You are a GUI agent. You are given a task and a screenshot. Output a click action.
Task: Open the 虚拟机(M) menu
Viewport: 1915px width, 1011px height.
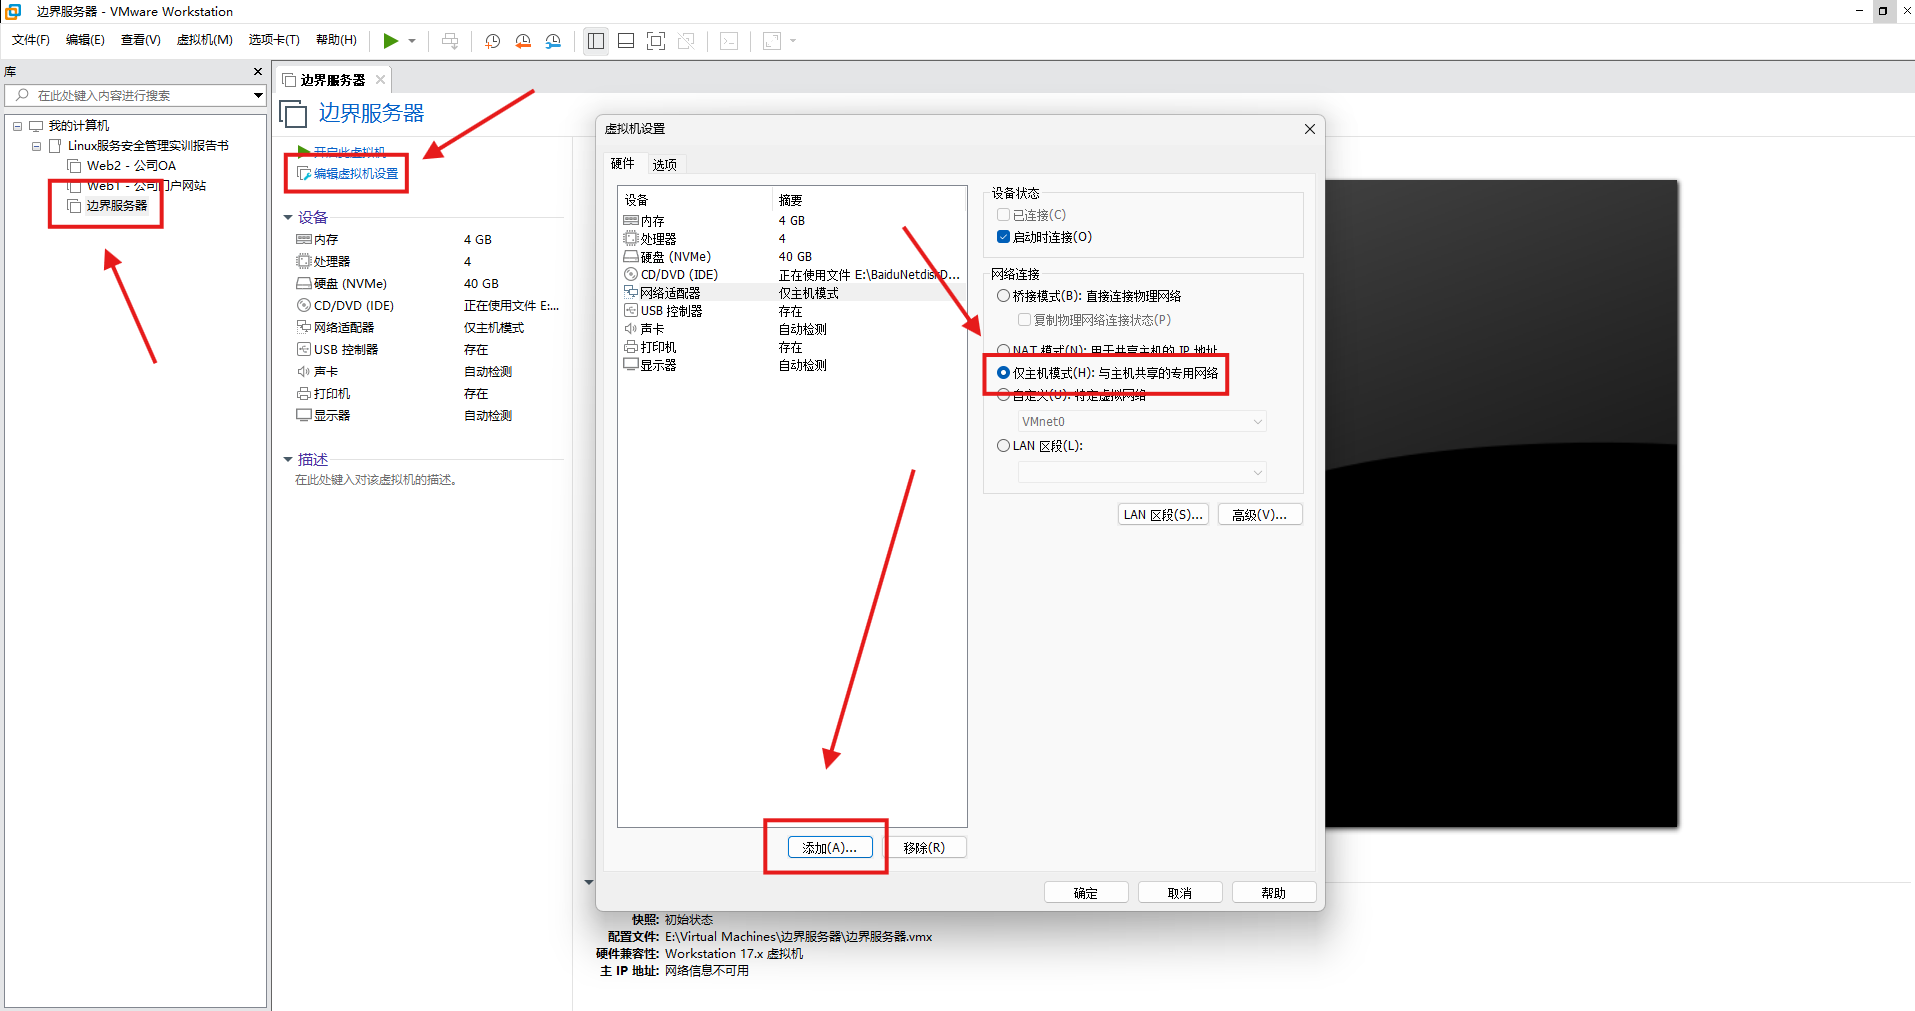coord(204,40)
